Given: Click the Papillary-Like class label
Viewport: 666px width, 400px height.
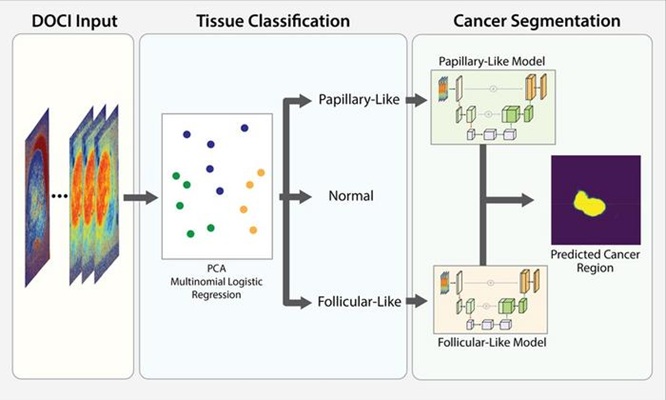Looking at the screenshot, I should (356, 101).
